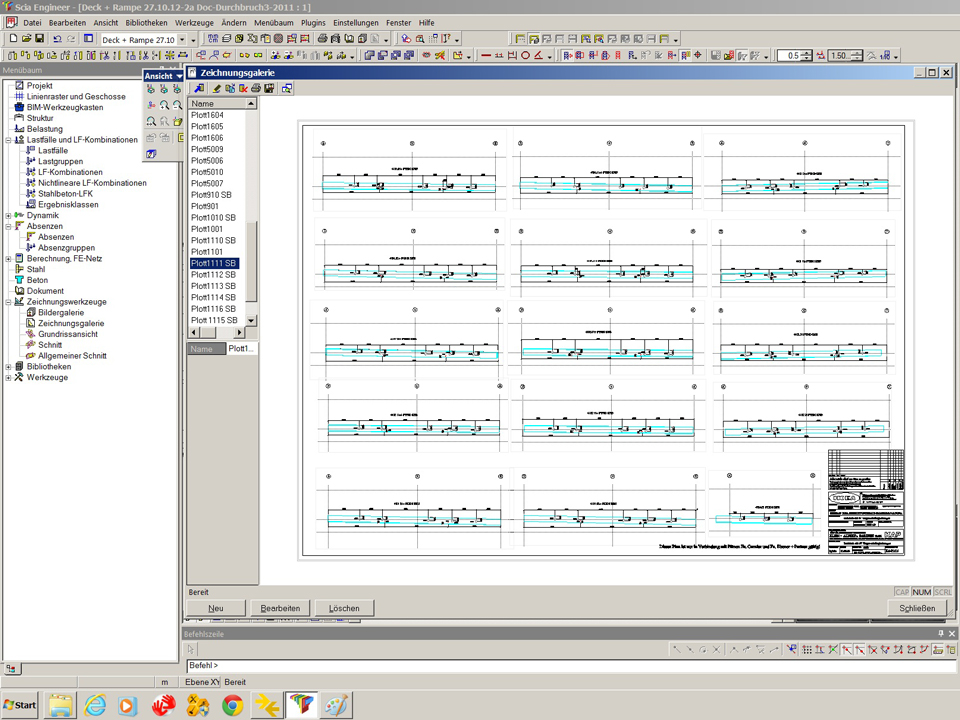The height and width of the screenshot is (720, 960).
Task: Collapse the Lastfälle und LF-Kombinationen node
Action: click(x=8, y=140)
